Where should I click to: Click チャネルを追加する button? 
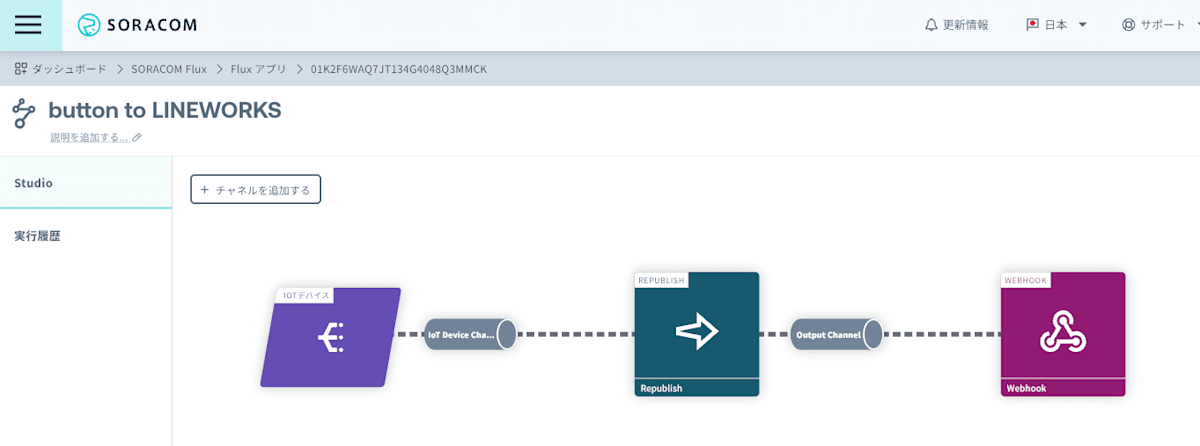256,189
